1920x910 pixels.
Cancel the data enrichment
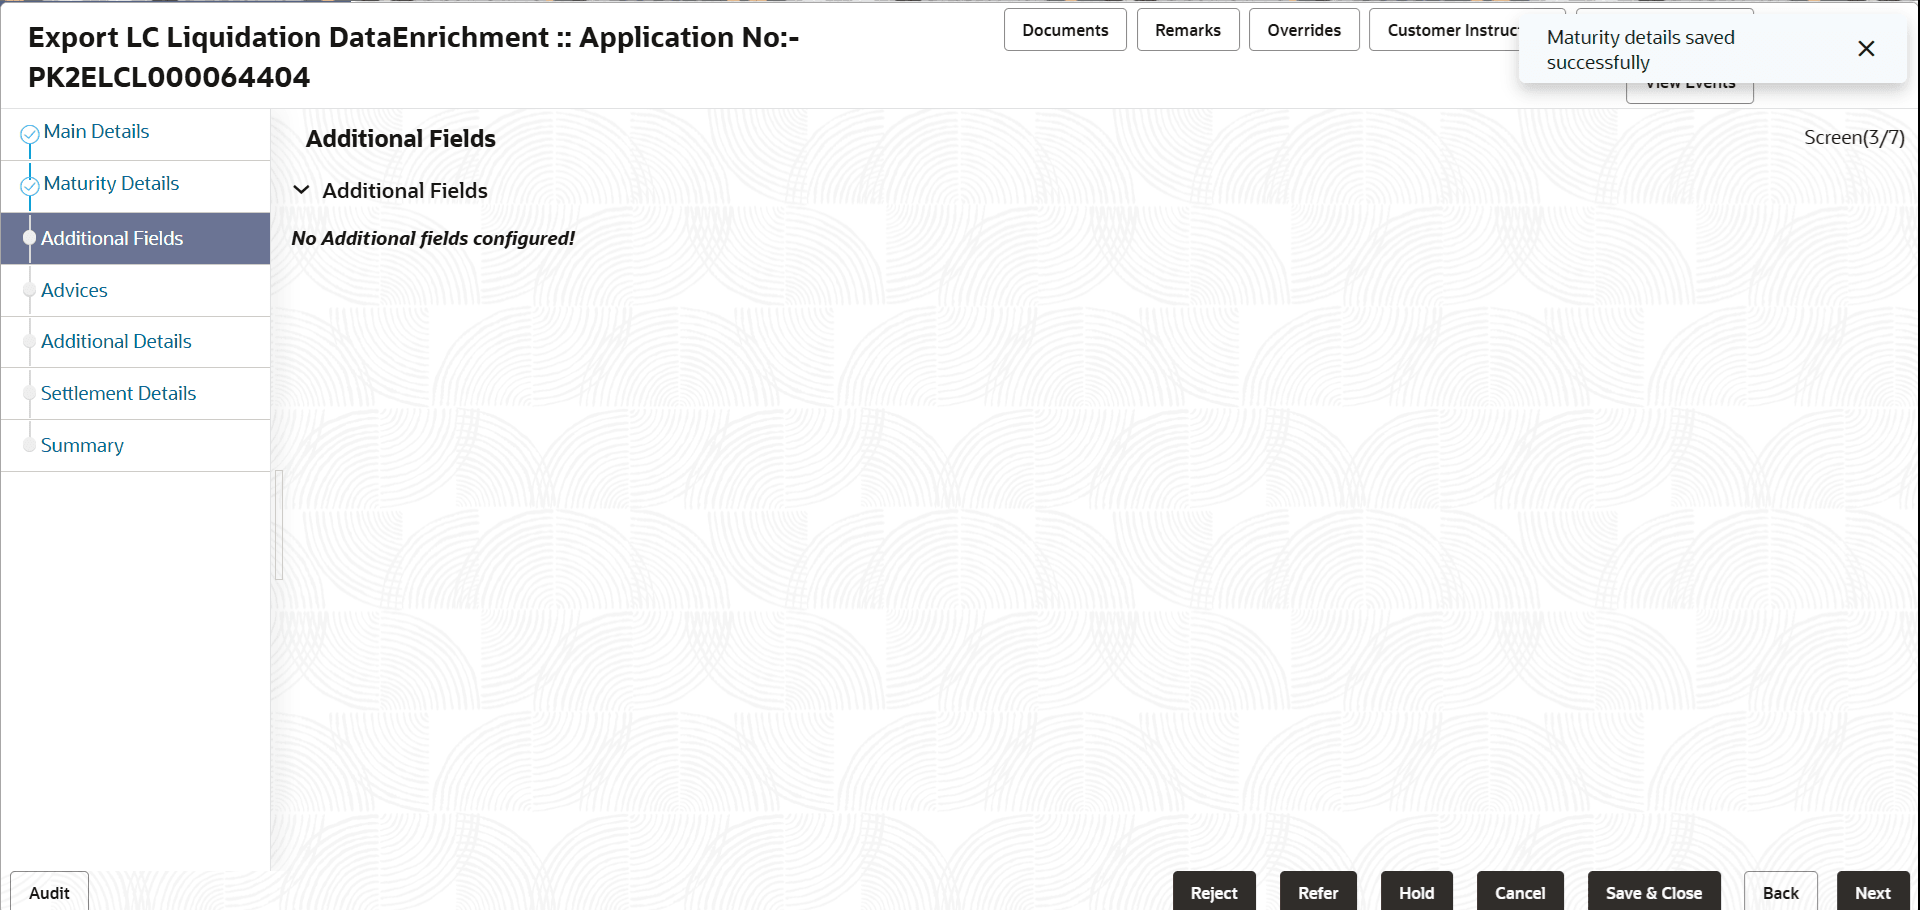(1520, 892)
